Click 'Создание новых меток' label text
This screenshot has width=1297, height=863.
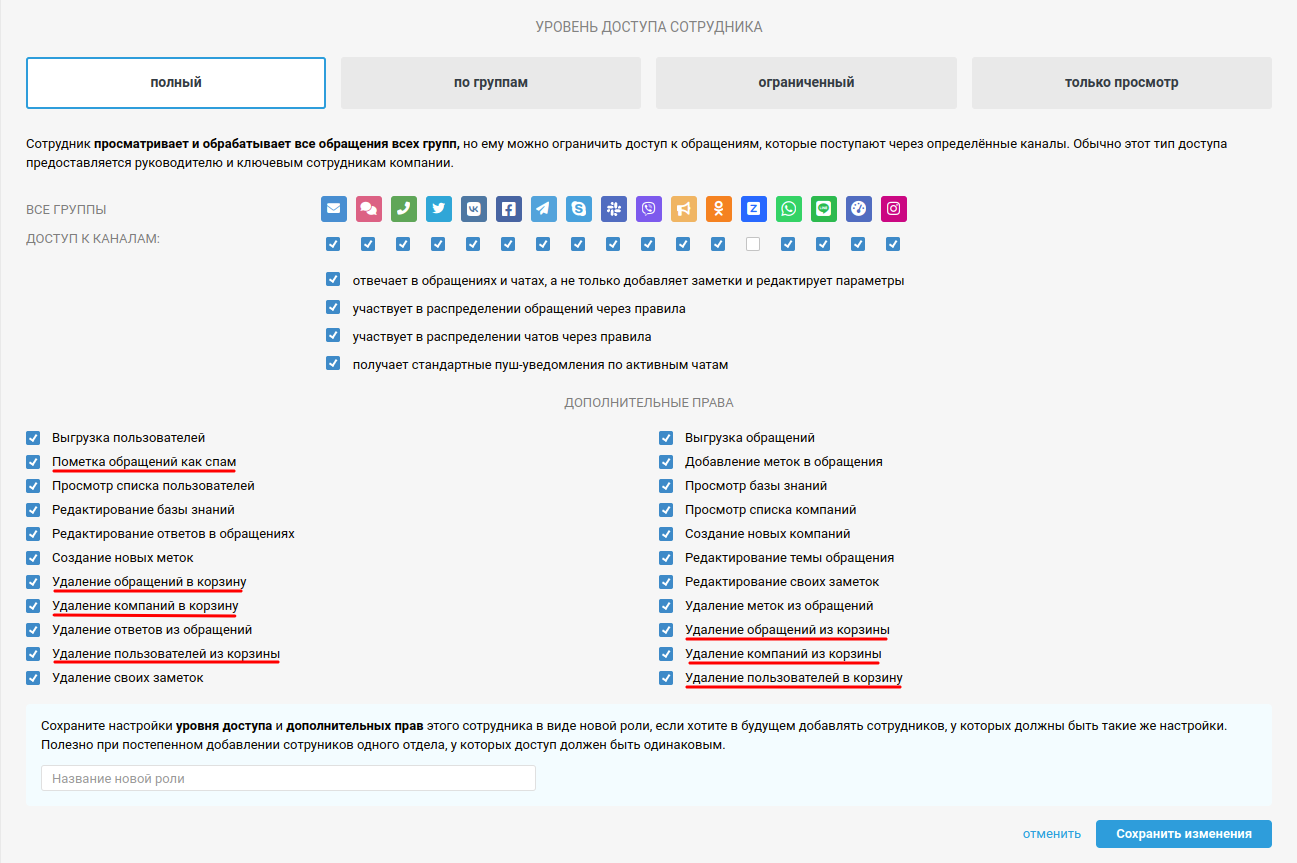123,558
